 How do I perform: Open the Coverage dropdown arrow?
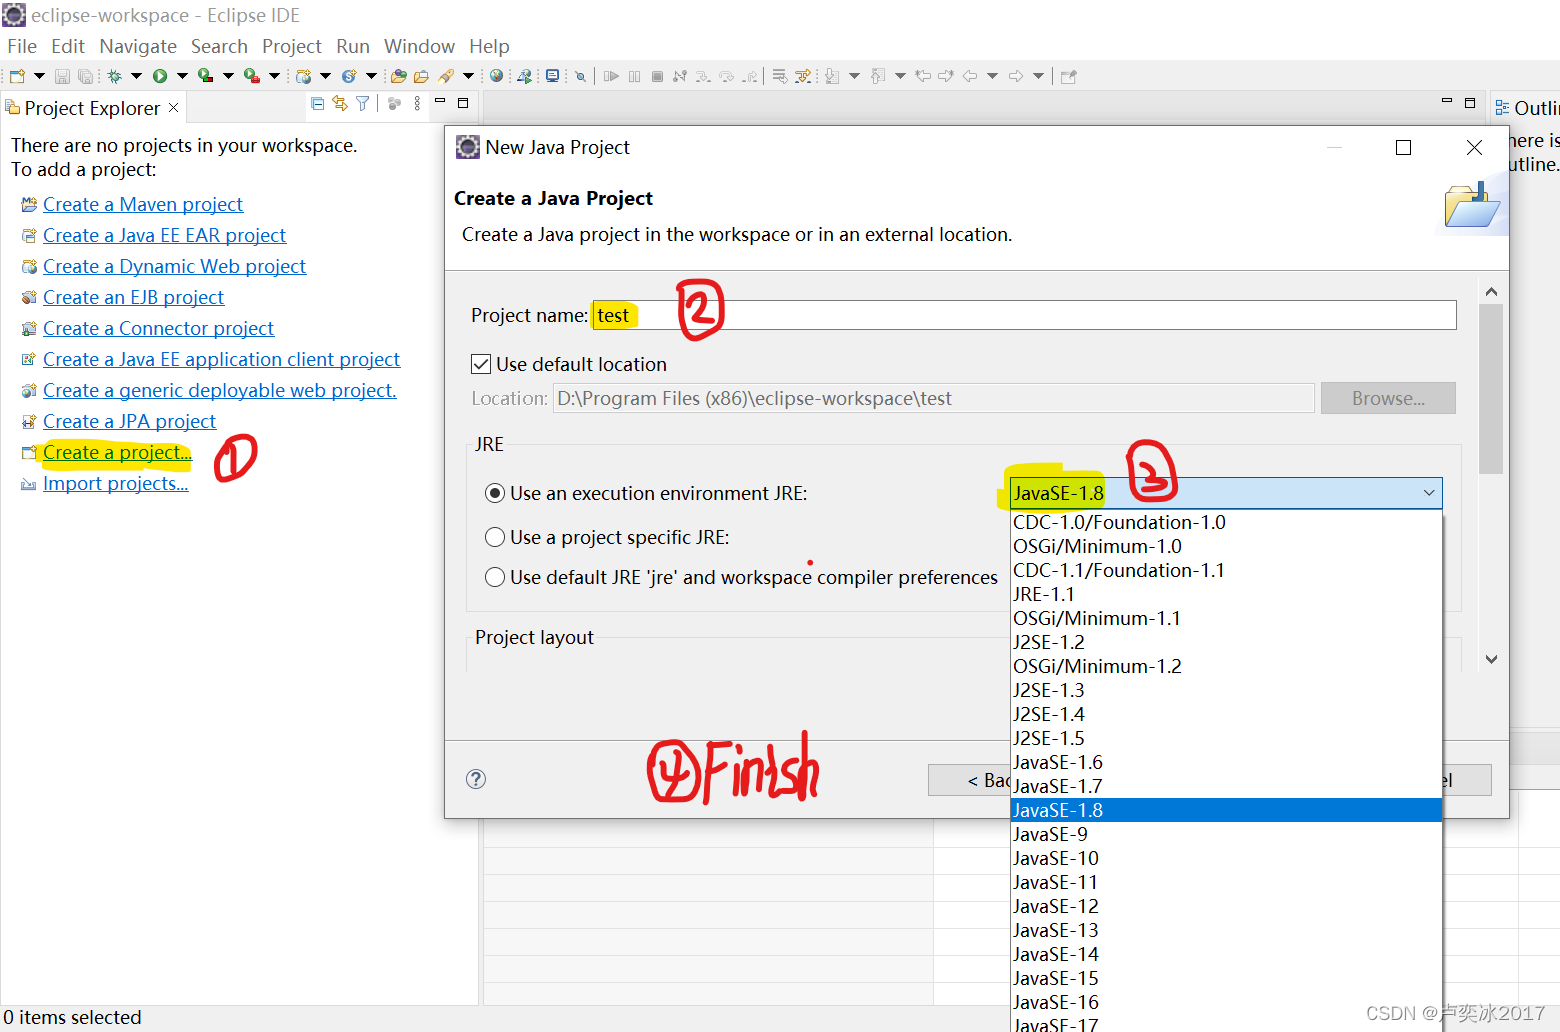tap(228, 76)
